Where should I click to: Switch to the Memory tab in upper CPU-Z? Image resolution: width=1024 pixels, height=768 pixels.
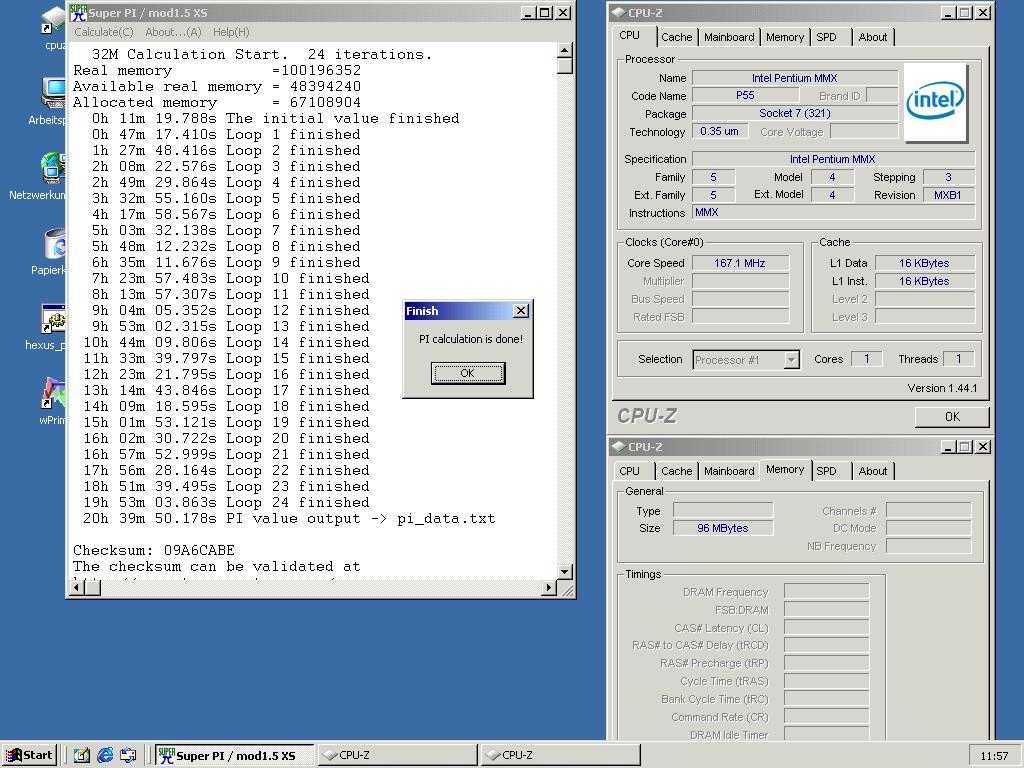(x=785, y=37)
